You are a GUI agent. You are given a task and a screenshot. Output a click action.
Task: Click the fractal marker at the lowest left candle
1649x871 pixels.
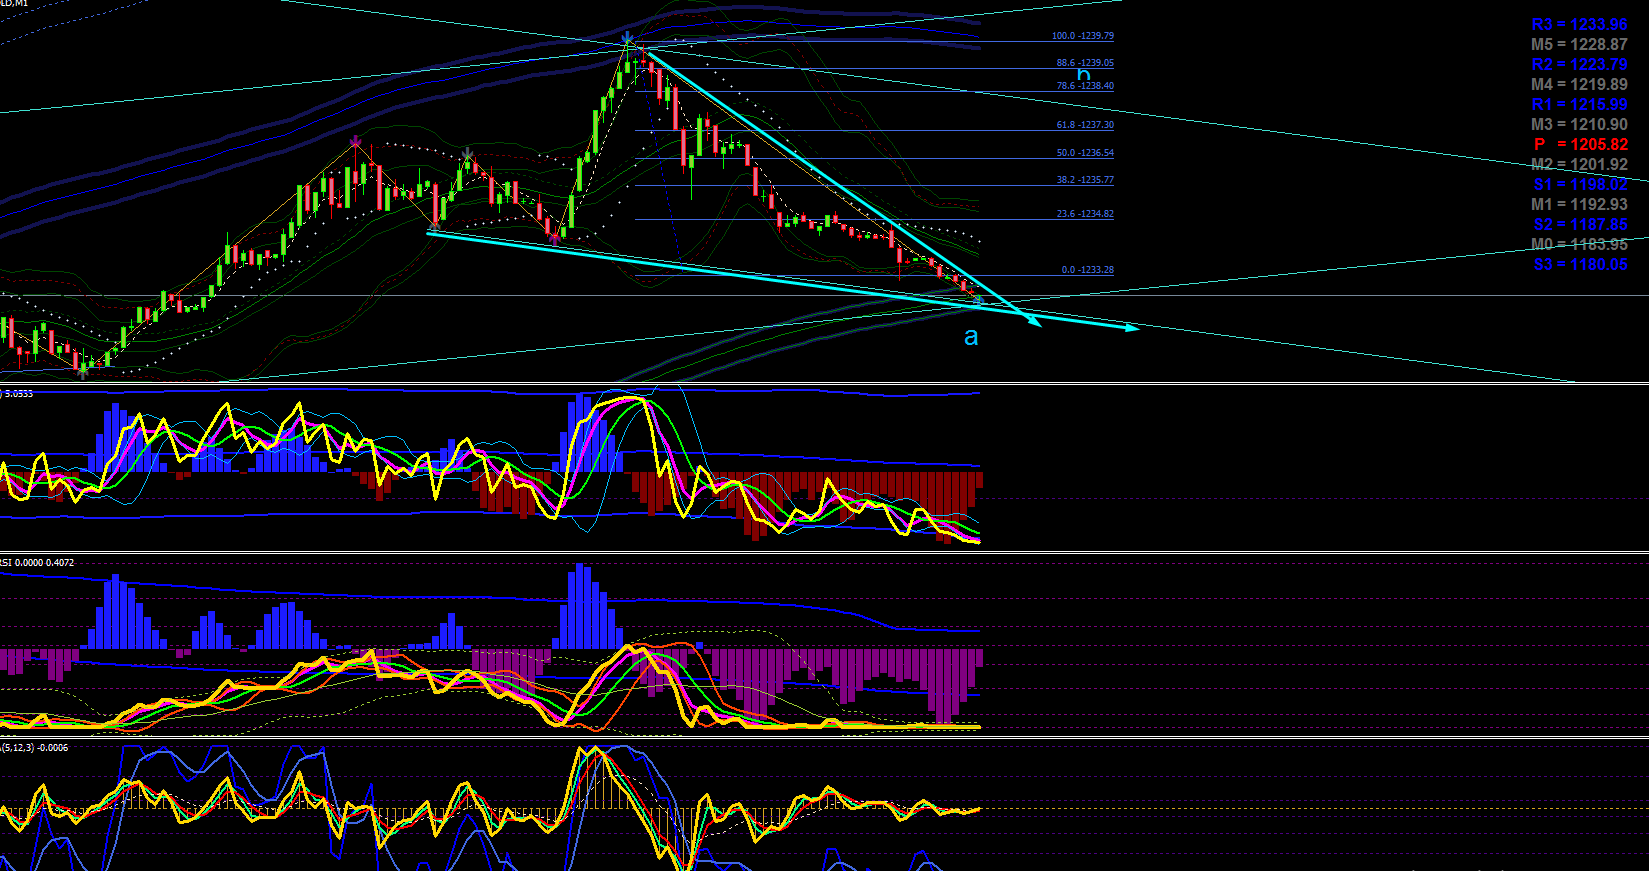[x=83, y=371]
